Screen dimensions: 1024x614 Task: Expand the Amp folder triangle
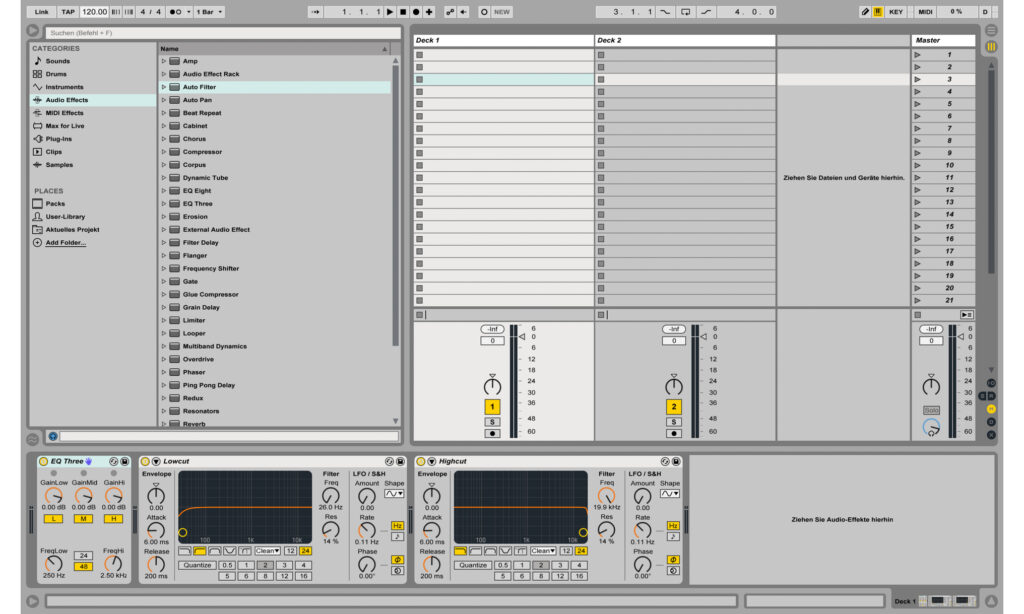(x=164, y=61)
